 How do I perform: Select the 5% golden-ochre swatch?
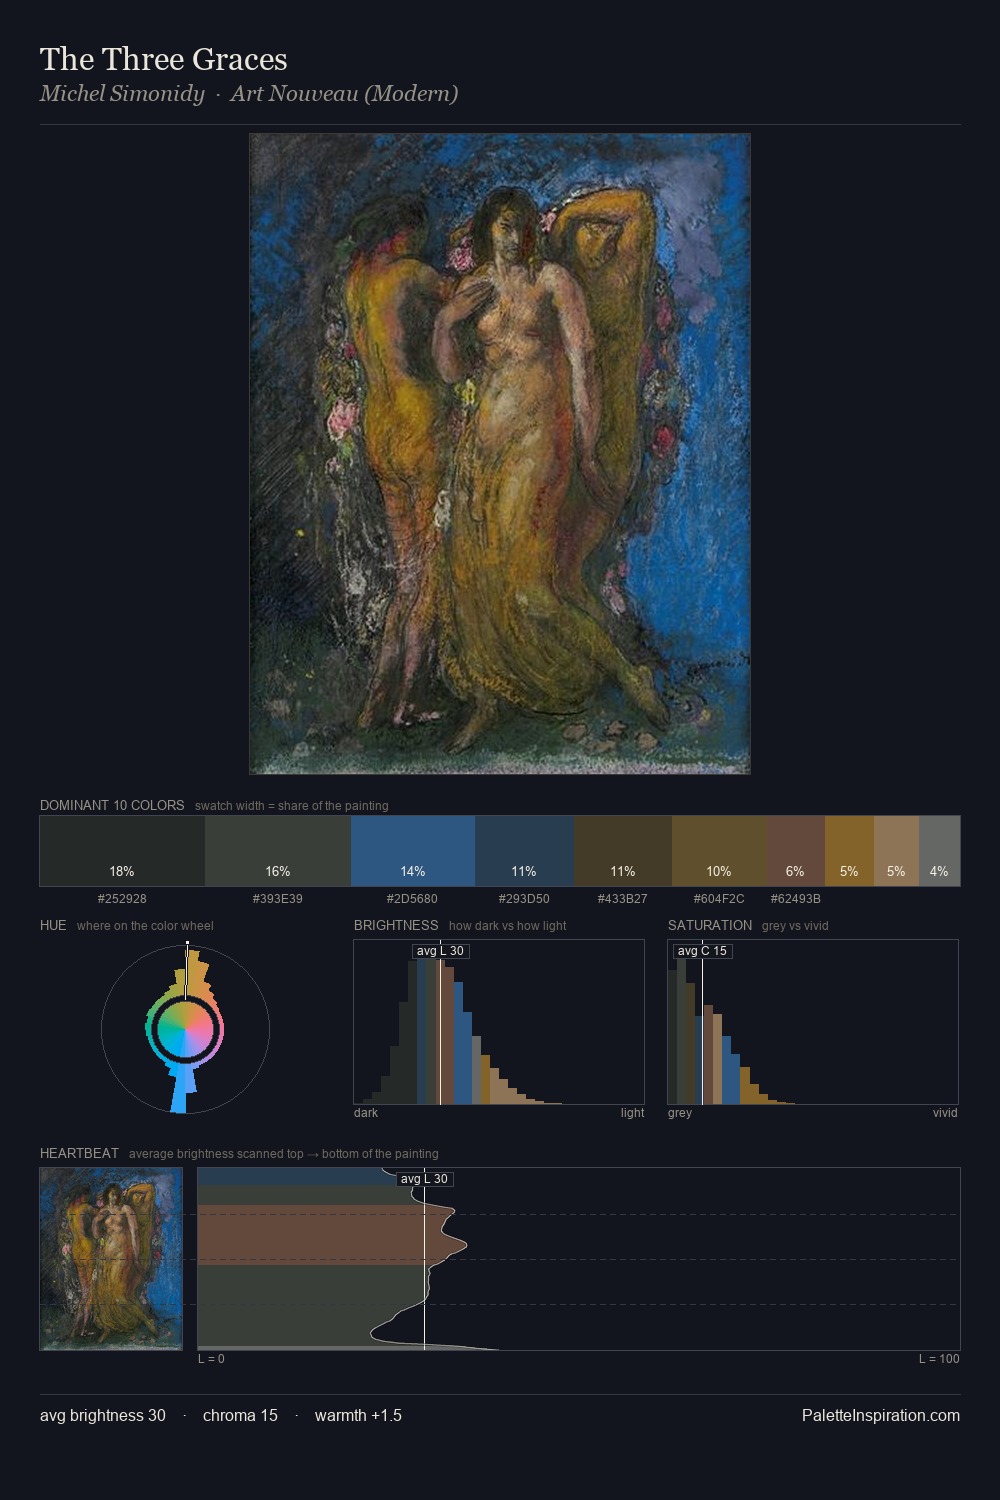point(849,851)
